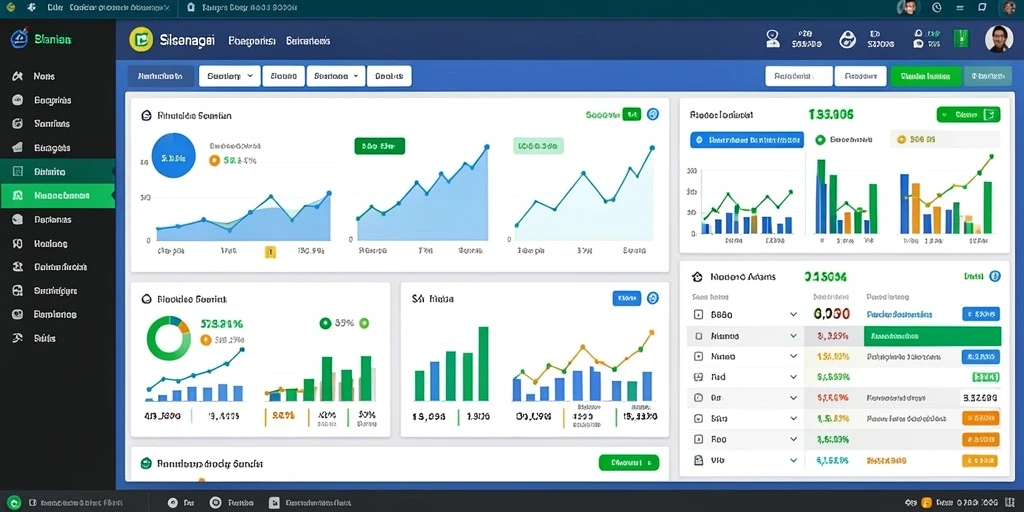Image resolution: width=1024 pixels, height=512 pixels.
Task: Click the document icon in the top tab
Action: (x=191, y=7)
